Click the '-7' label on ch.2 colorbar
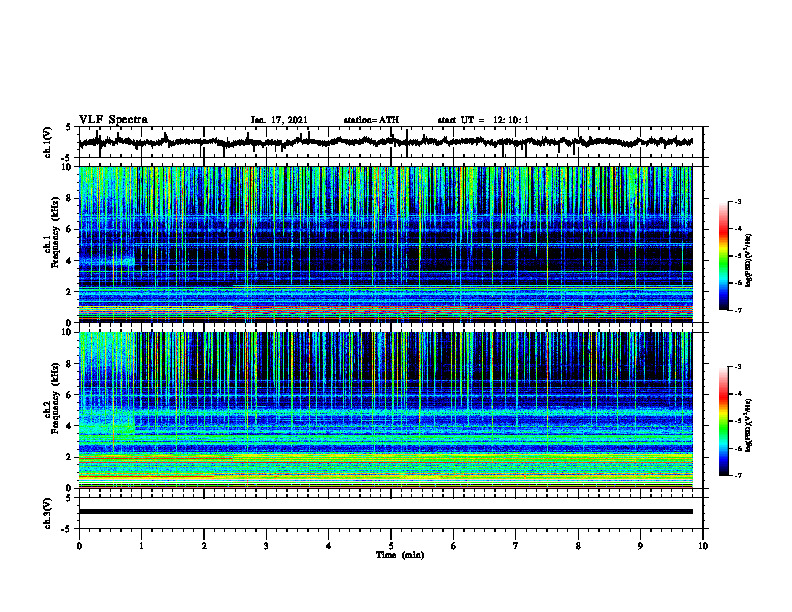This screenshot has width=792, height=612. pyautogui.click(x=738, y=476)
